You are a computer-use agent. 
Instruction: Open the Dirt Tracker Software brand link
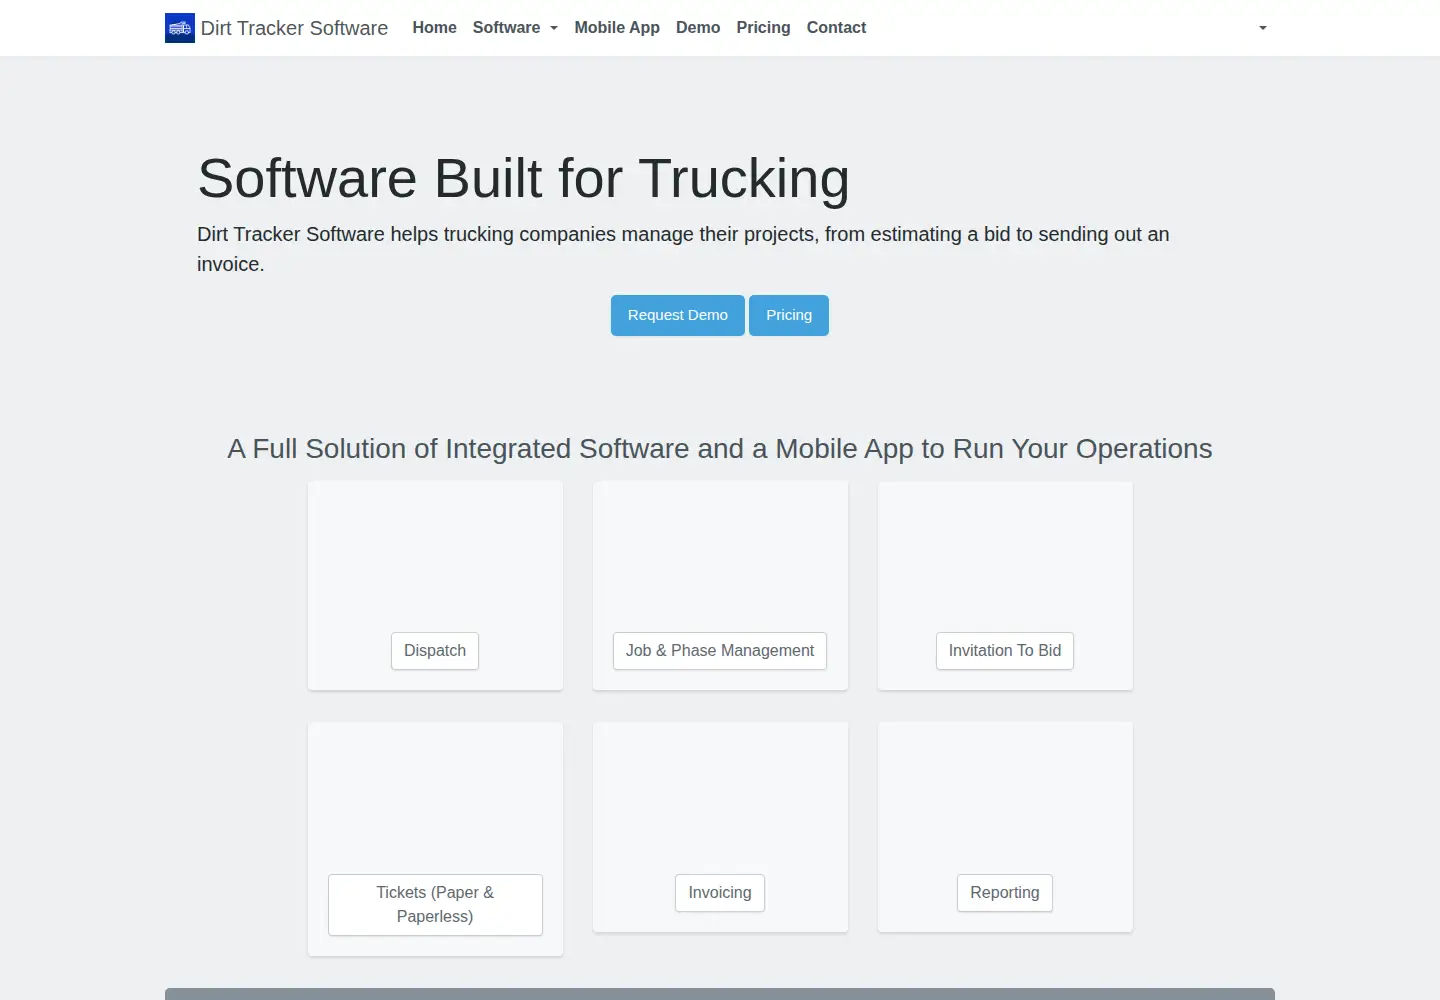click(x=277, y=28)
